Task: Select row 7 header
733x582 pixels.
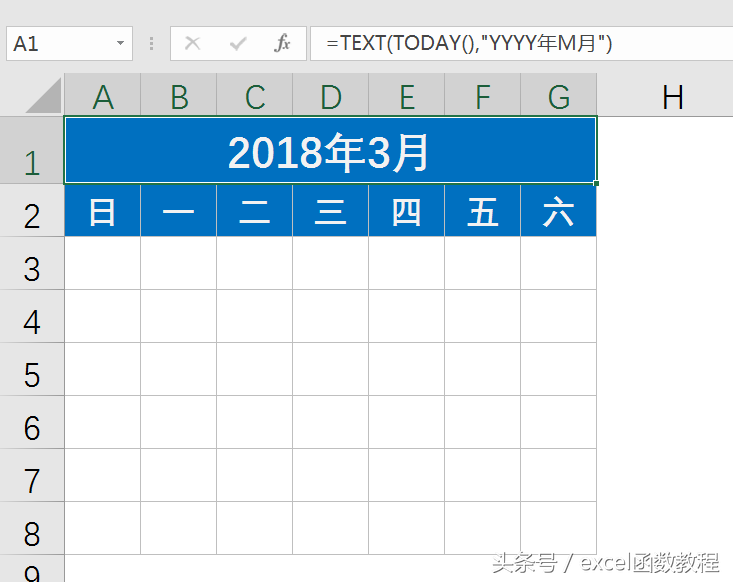Action: [32, 475]
